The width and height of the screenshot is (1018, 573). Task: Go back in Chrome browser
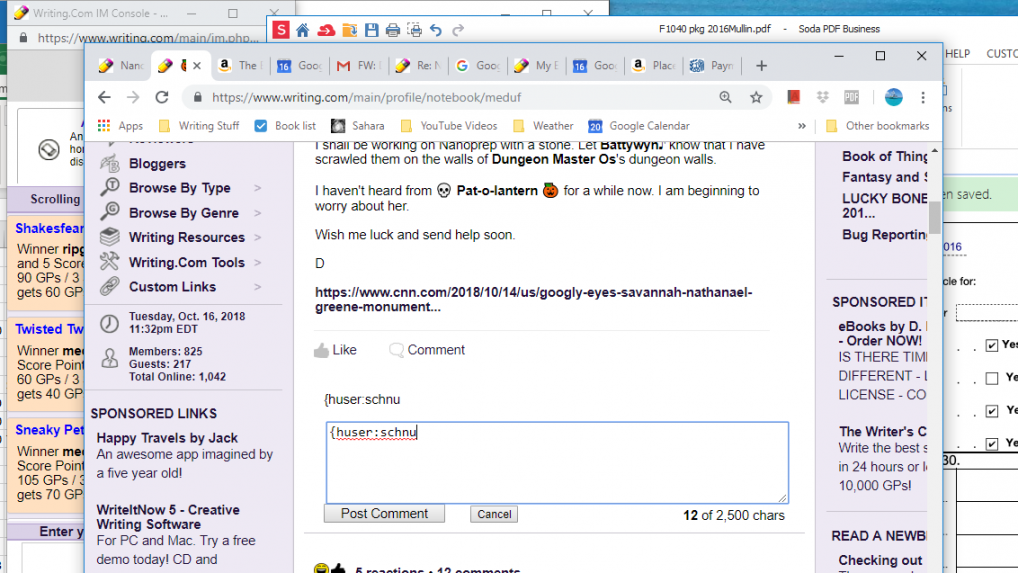coord(104,97)
